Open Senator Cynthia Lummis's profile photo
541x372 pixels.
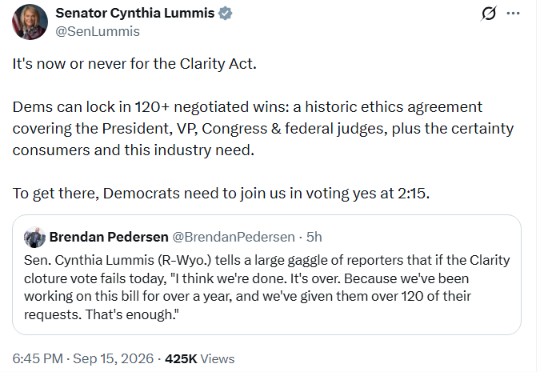(30, 22)
